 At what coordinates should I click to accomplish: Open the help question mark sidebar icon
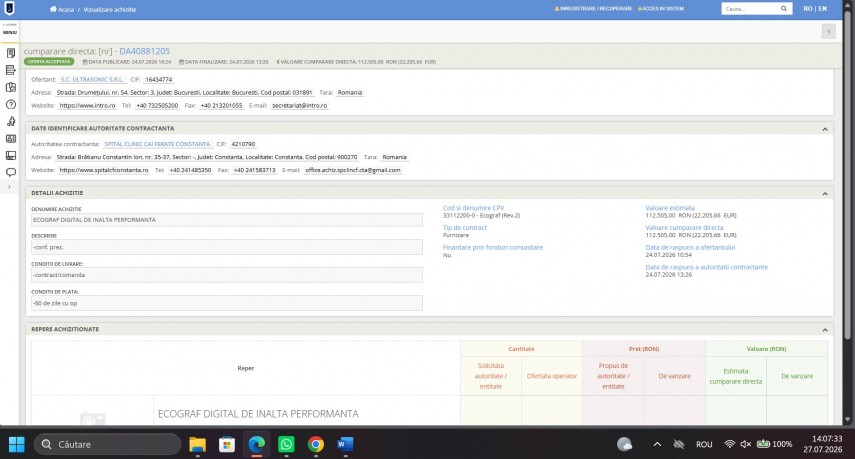click(x=10, y=104)
